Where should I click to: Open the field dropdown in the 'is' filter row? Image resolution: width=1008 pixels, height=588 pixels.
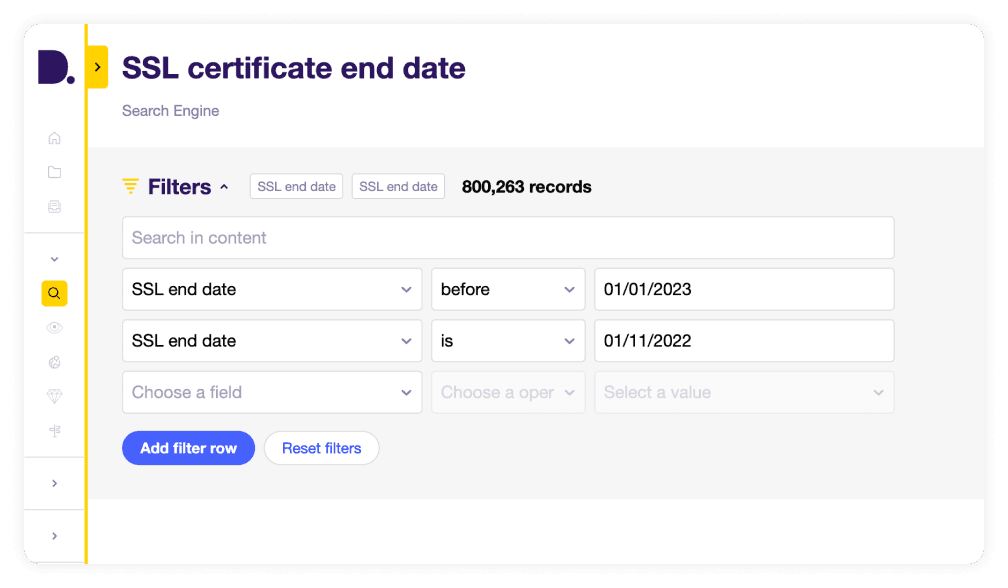click(272, 341)
